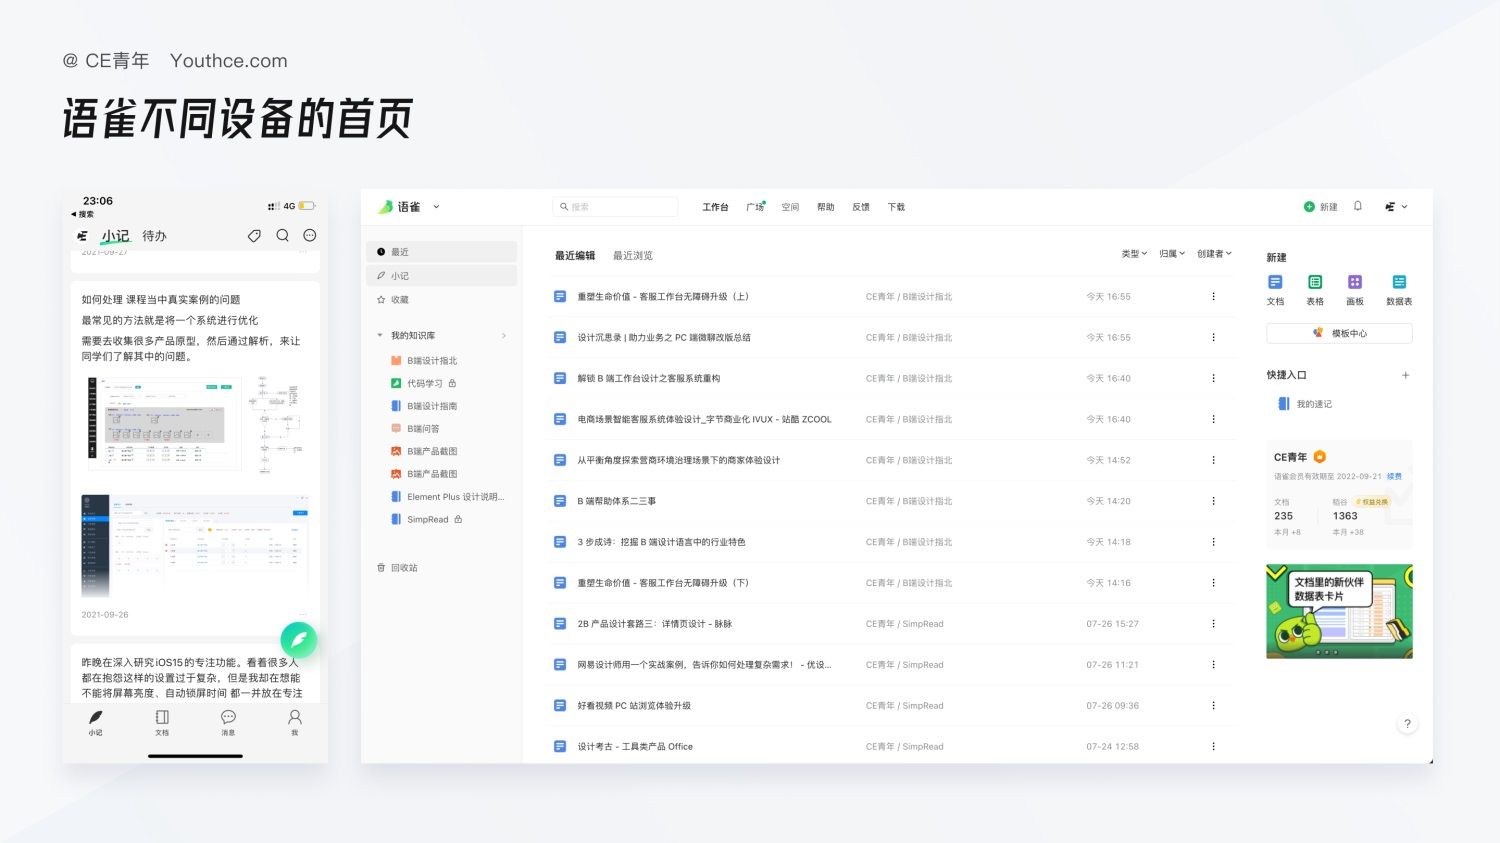The height and width of the screenshot is (843, 1500).
Task: Select 消息 in mobile bottom navigation
Action: pyautogui.click(x=228, y=723)
